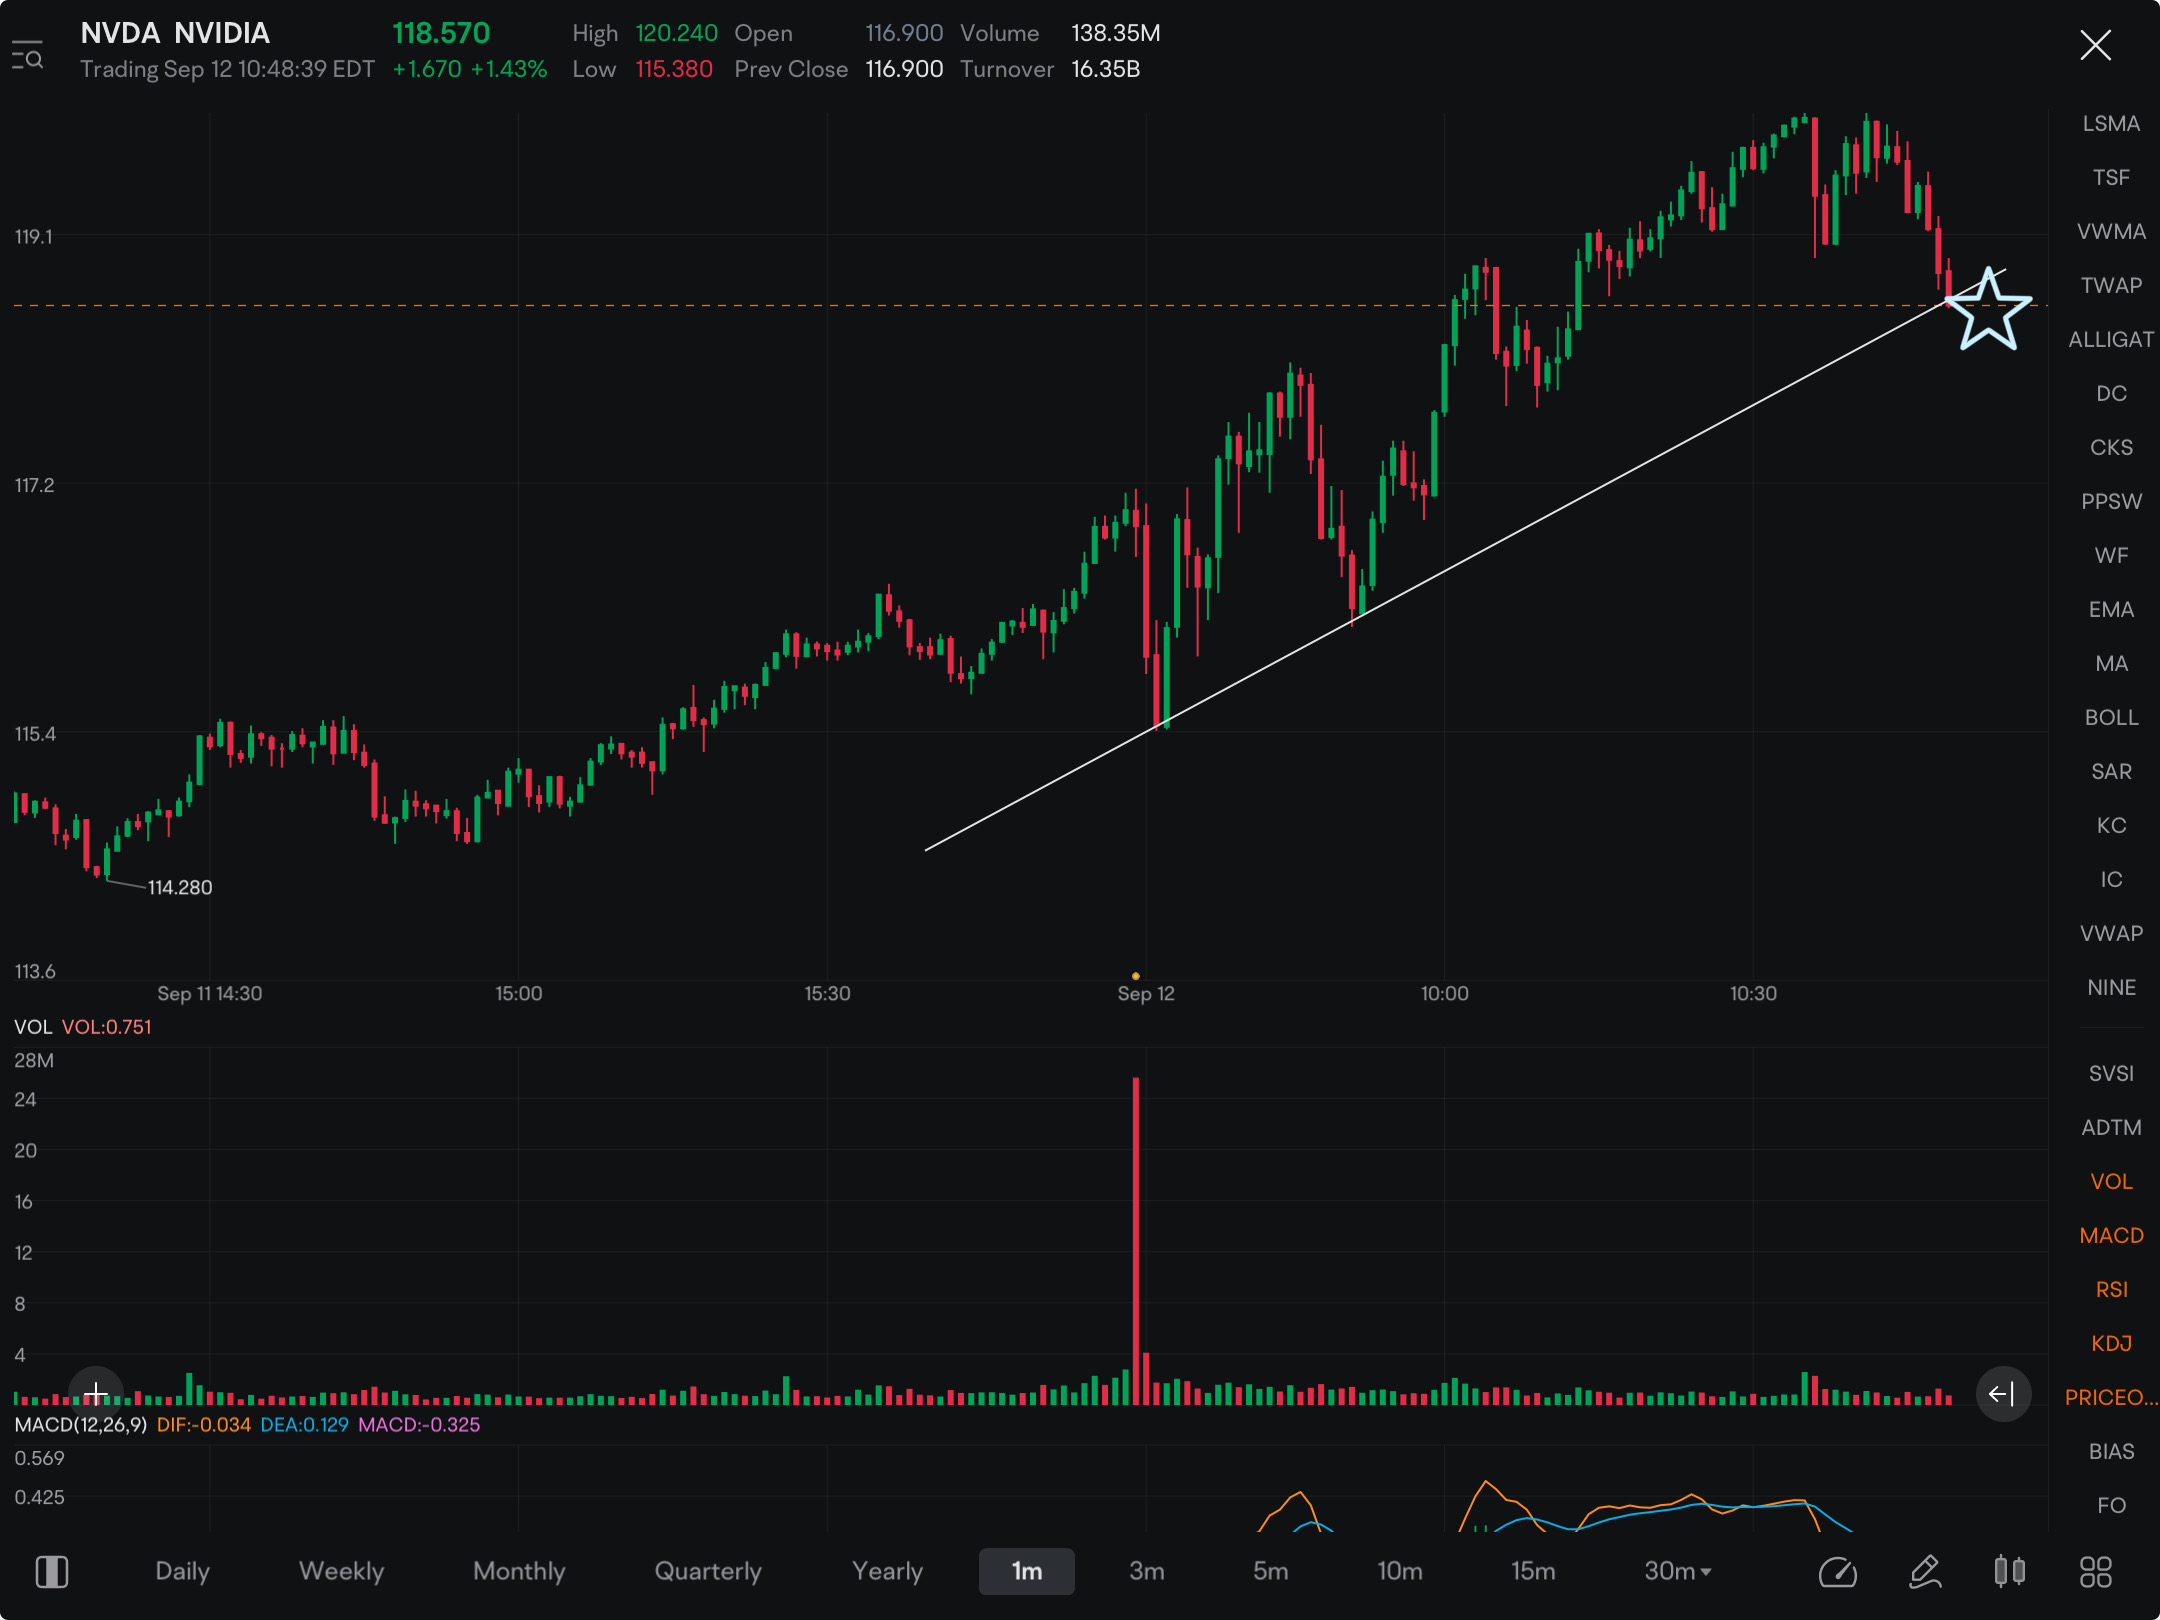Toggle the DC indicator
The height and width of the screenshot is (1620, 2160).
(x=2111, y=393)
